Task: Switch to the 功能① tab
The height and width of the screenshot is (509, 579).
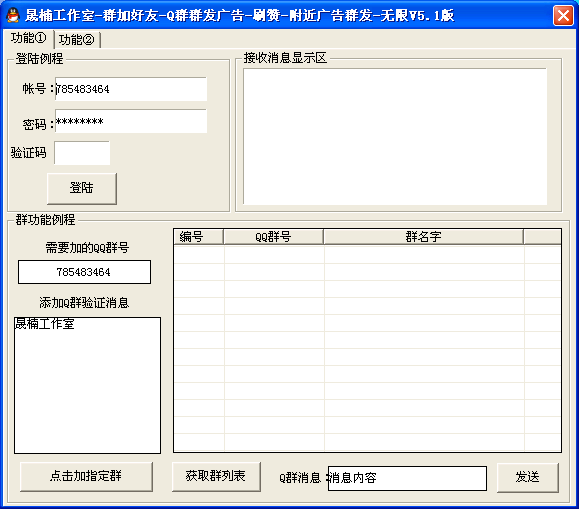Action: click(x=28, y=38)
